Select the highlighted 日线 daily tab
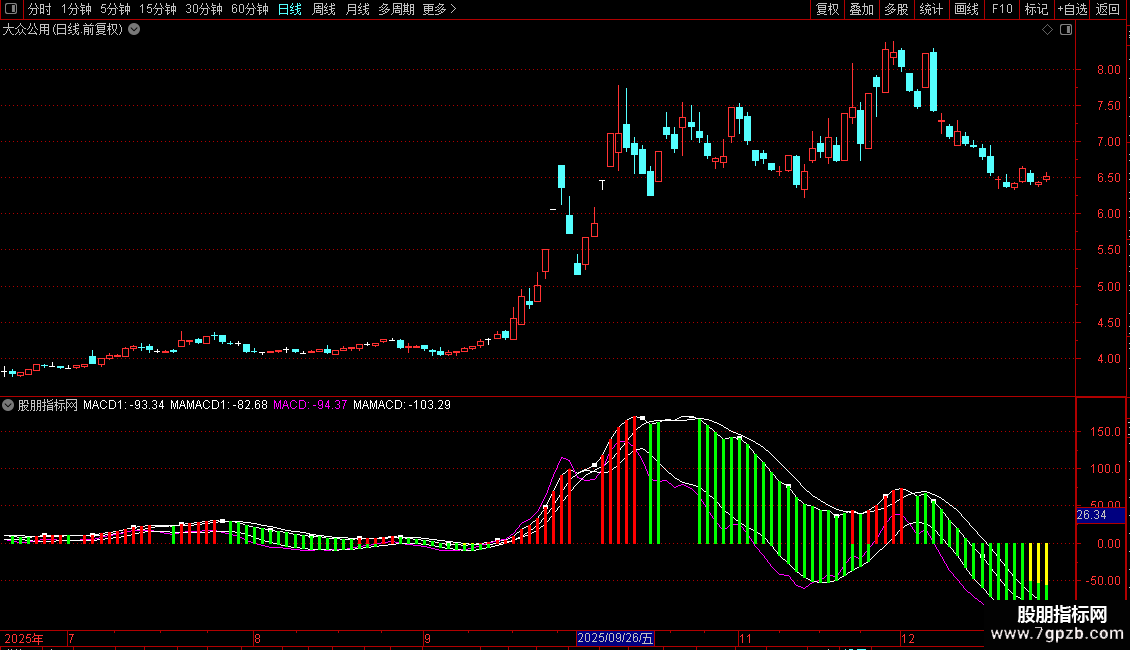This screenshot has width=1130, height=650. click(290, 9)
